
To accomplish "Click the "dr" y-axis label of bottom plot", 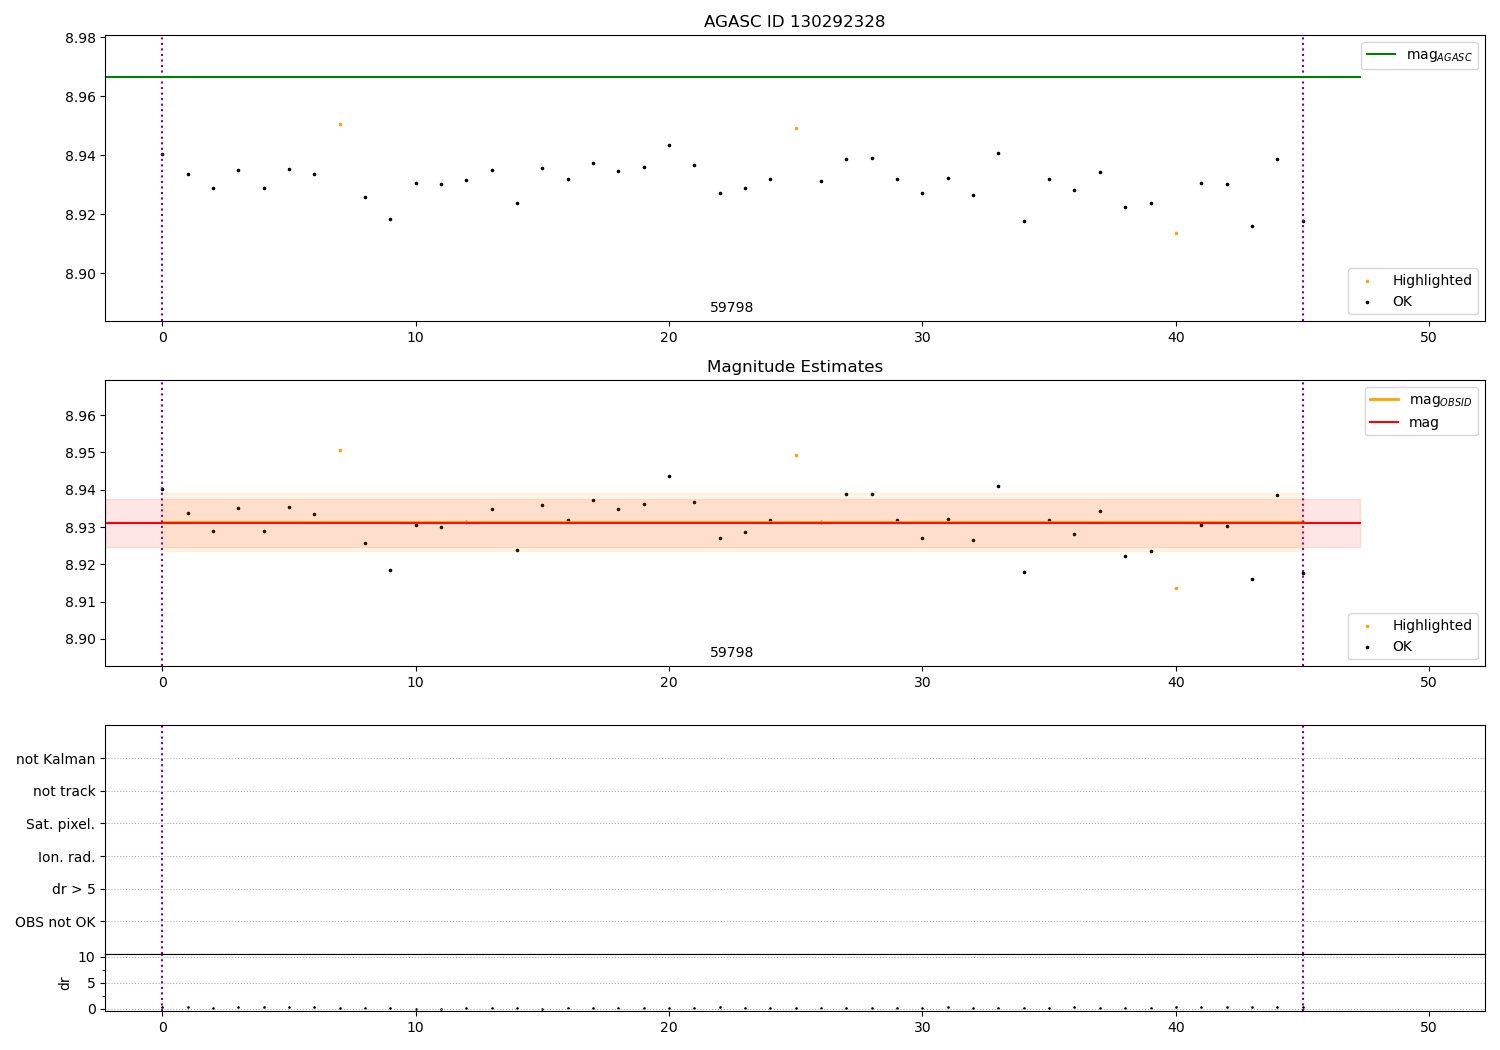I will 65,983.
